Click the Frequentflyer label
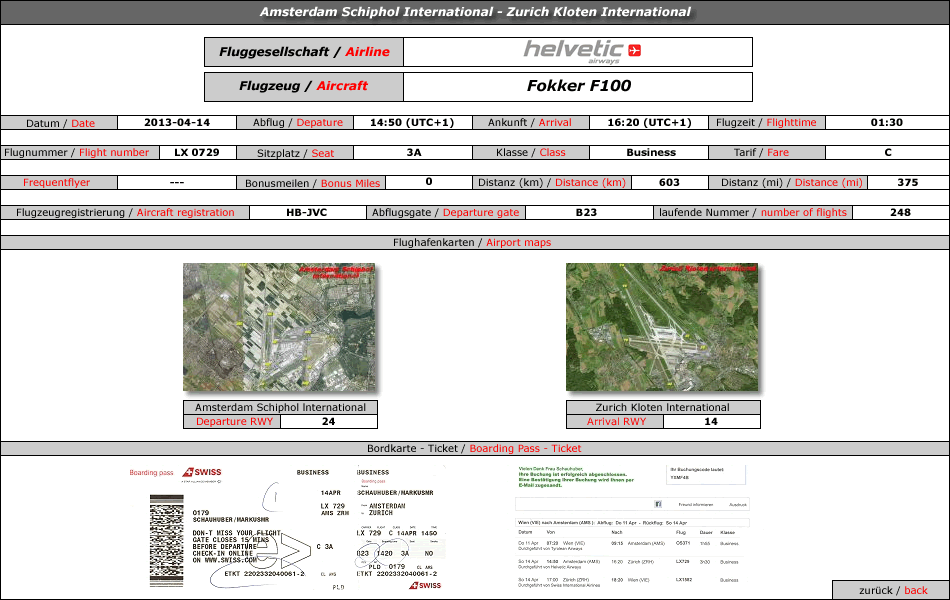950x600 pixels. click(x=56, y=182)
